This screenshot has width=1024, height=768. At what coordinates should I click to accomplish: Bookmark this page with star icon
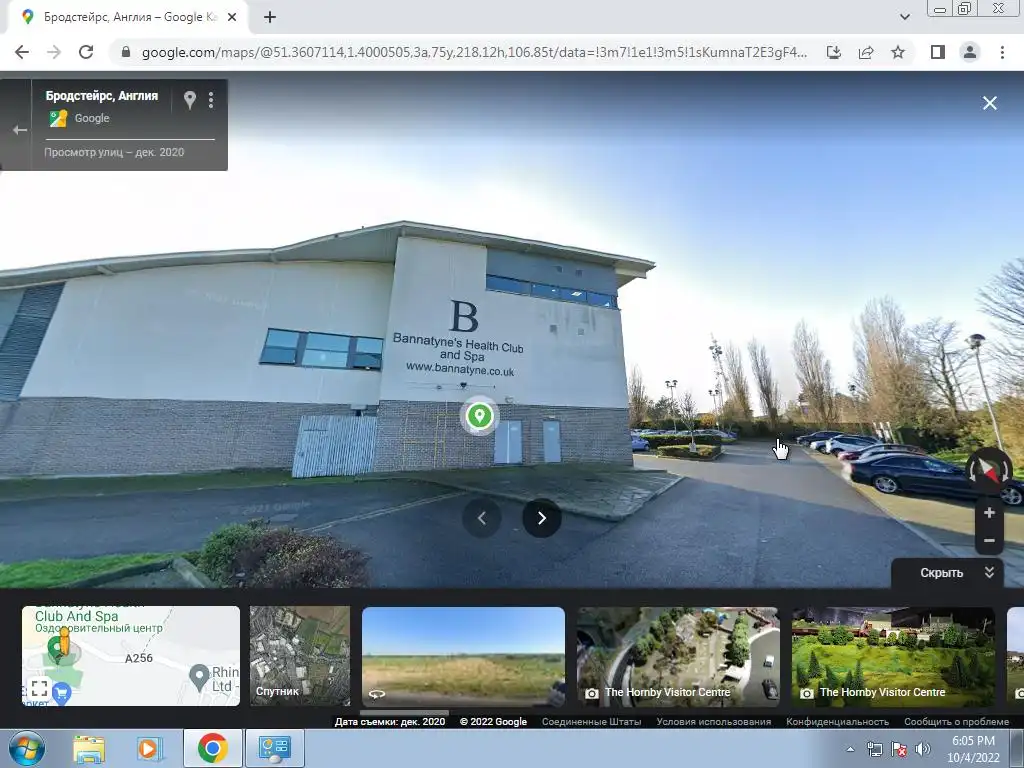tap(898, 52)
